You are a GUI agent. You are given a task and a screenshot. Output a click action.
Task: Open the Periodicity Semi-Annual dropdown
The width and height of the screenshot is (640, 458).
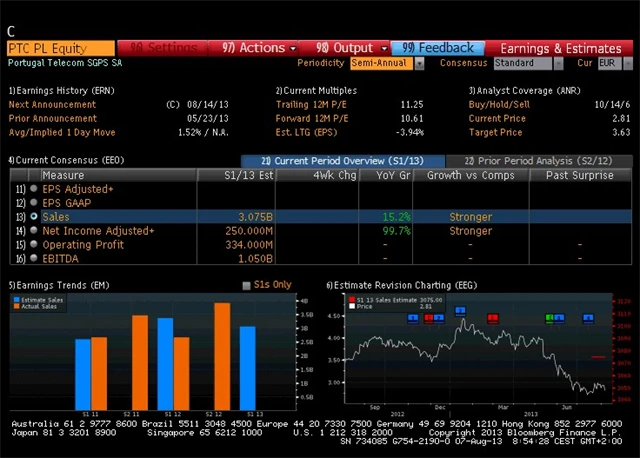(x=387, y=63)
